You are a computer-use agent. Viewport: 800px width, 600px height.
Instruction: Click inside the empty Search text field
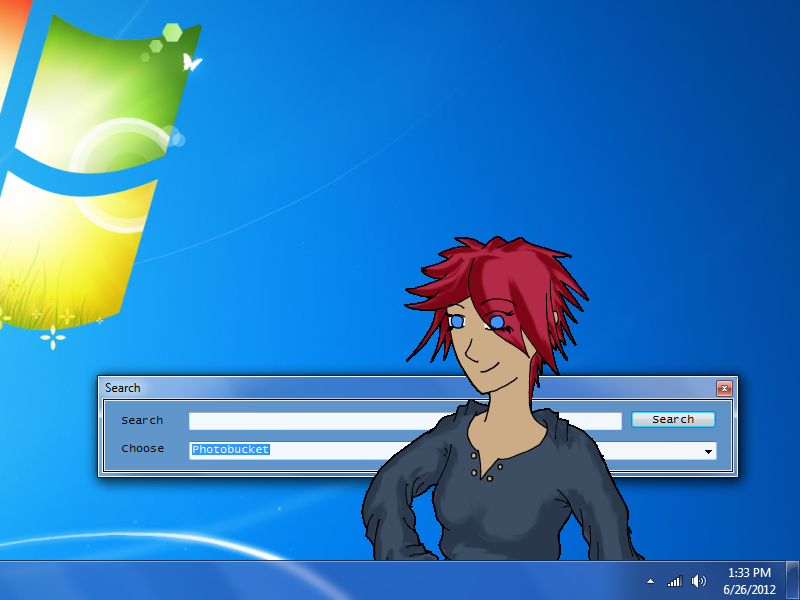[400, 420]
